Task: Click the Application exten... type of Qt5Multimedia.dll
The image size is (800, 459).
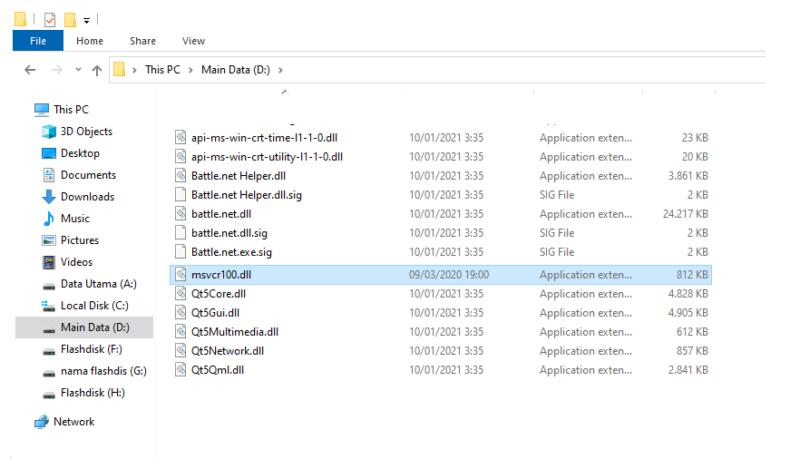Action: [x=586, y=332]
